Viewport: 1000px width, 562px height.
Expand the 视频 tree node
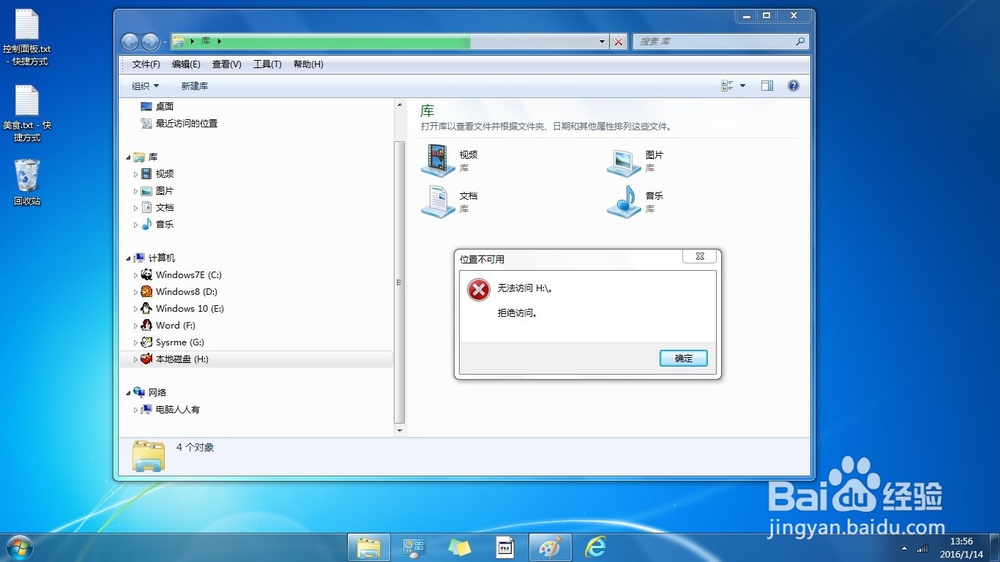[x=136, y=174]
